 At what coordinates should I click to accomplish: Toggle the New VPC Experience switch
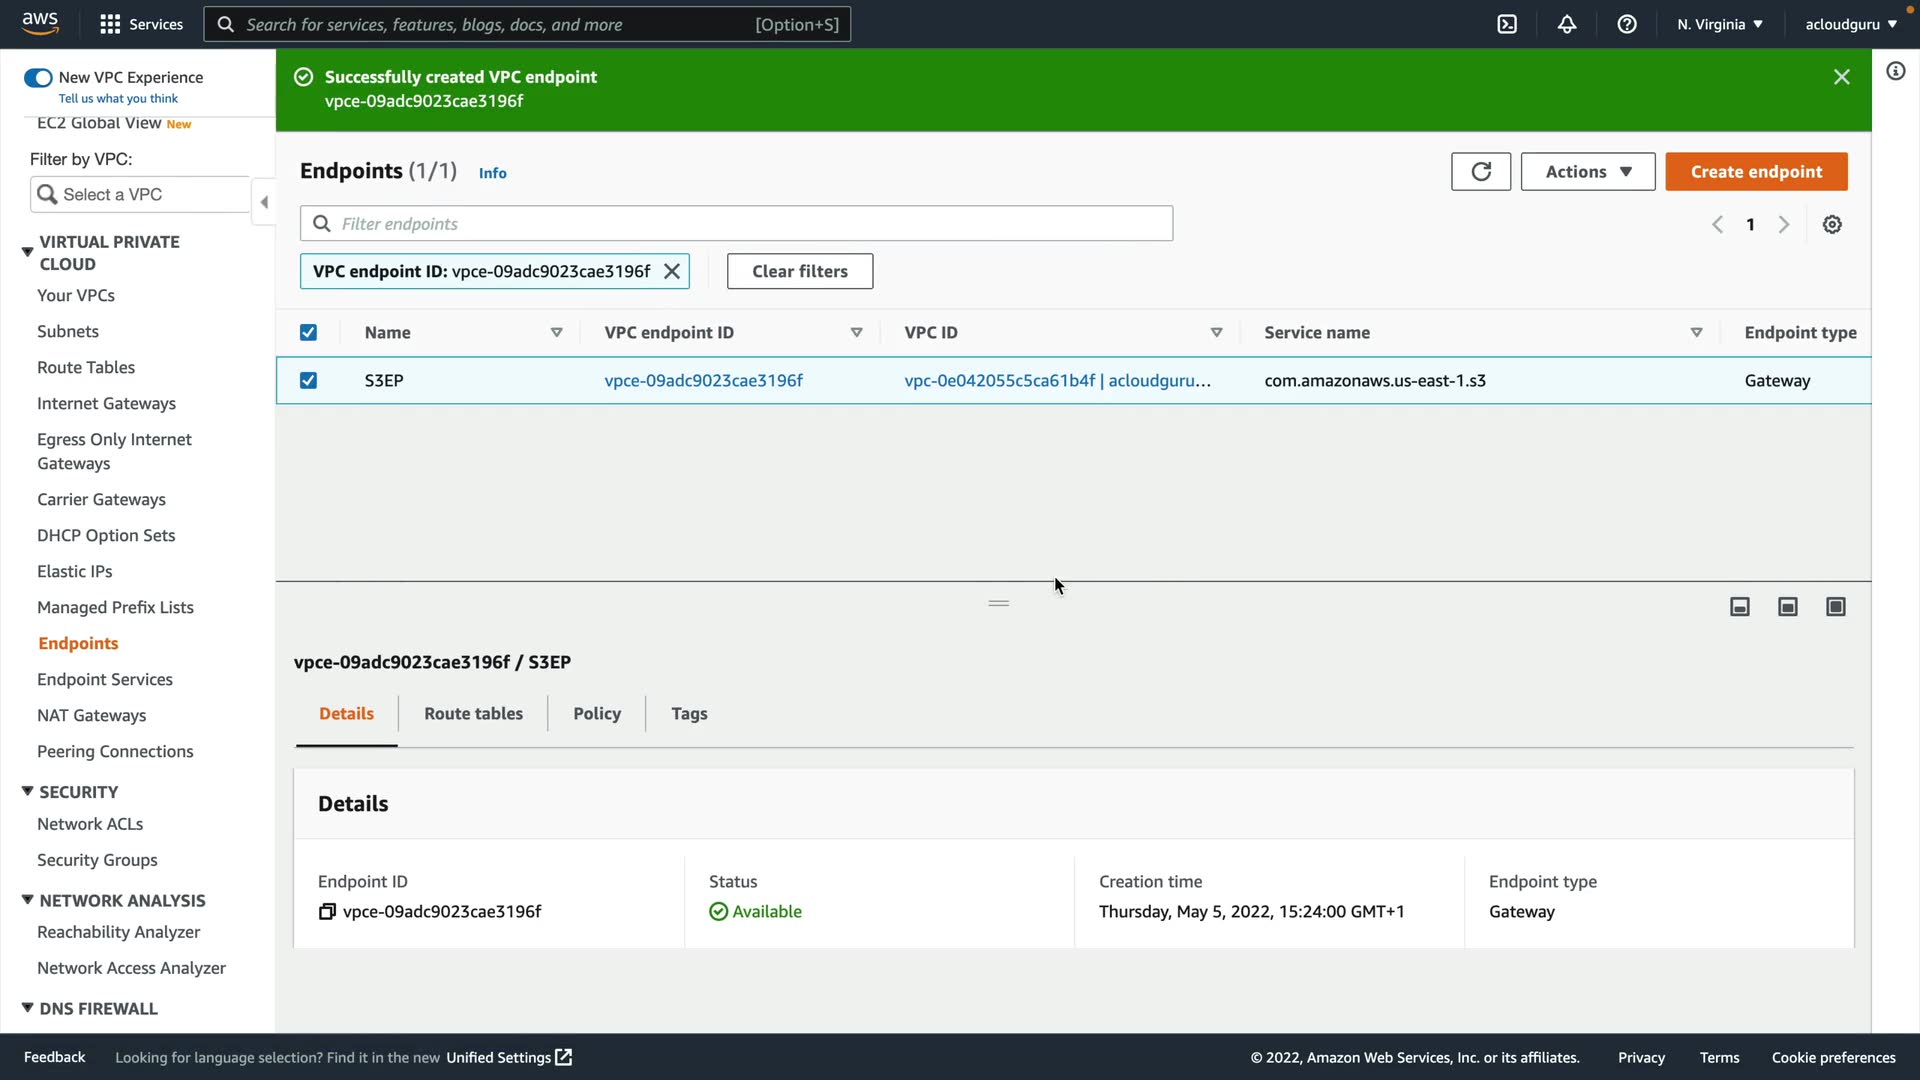click(38, 78)
